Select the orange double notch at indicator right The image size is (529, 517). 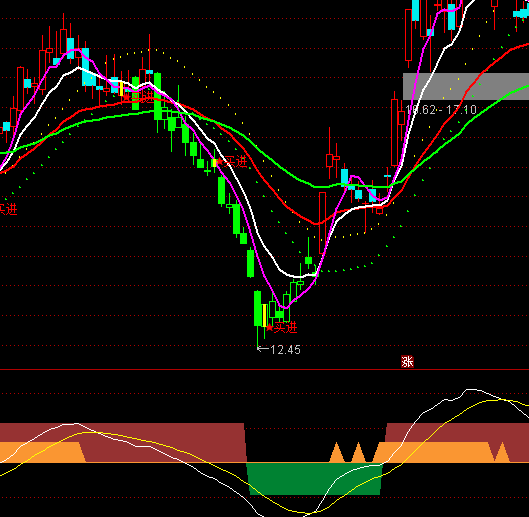click(x=499, y=452)
